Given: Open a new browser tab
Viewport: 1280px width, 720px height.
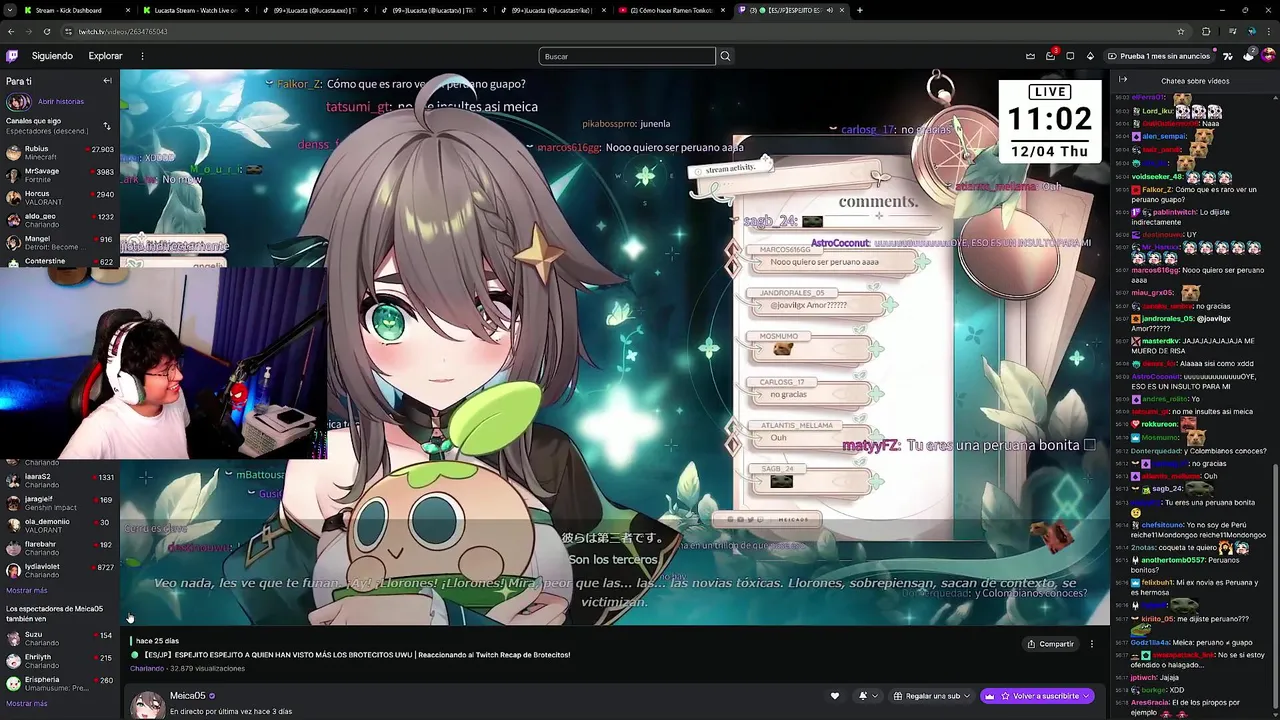Looking at the screenshot, I should 860,10.
